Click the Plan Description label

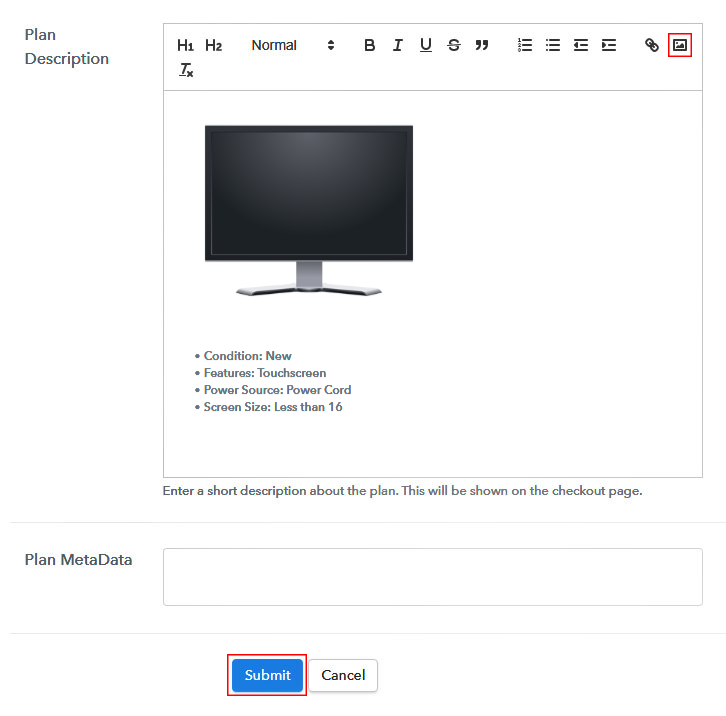(67, 47)
